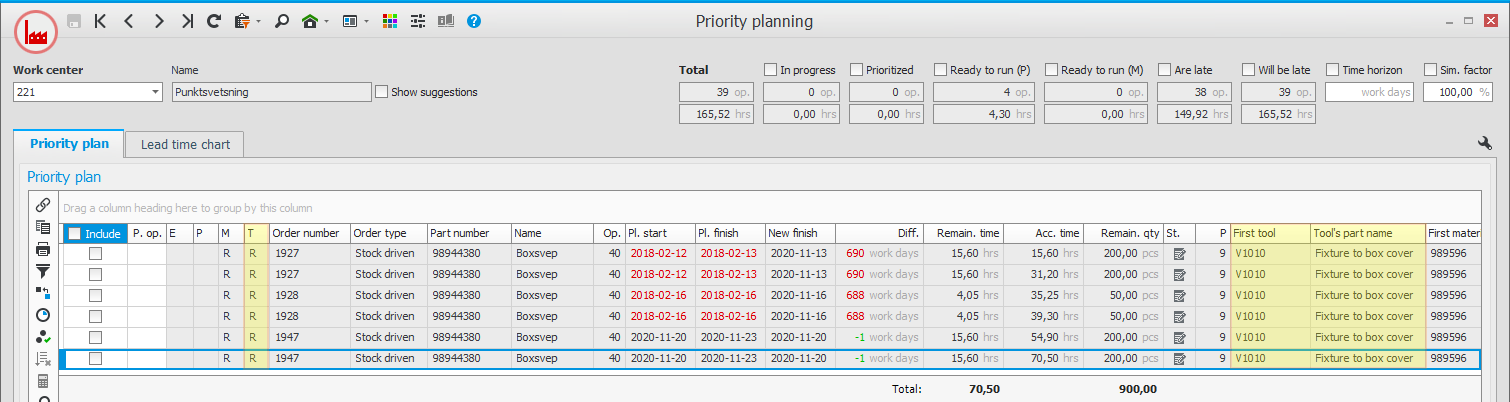
Task: Expand the clipboard filter dropdown arrow
Action: click(x=259, y=22)
